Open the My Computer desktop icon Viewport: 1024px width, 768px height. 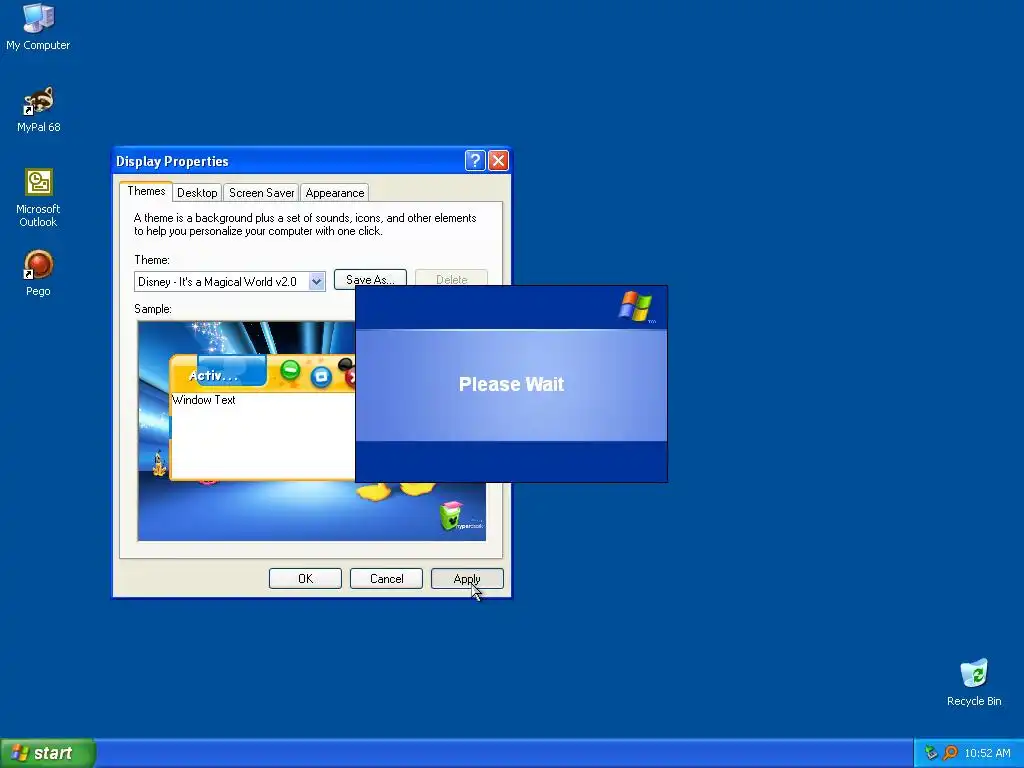click(38, 27)
